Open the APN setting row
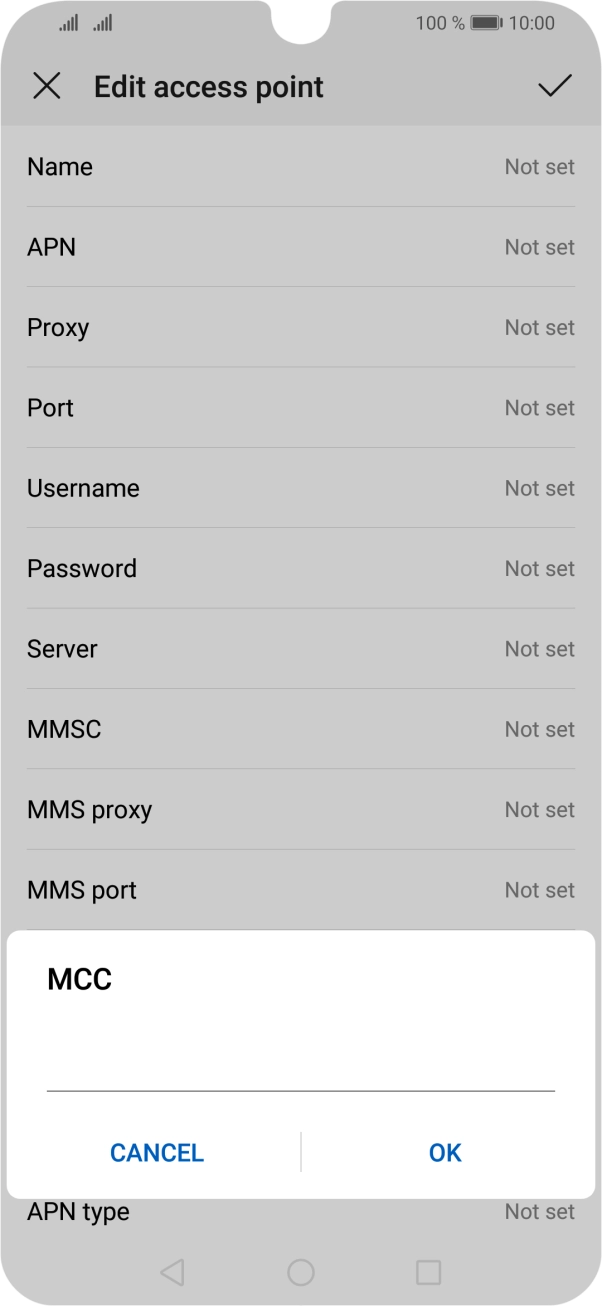The height and width of the screenshot is (1306, 602). [300, 247]
